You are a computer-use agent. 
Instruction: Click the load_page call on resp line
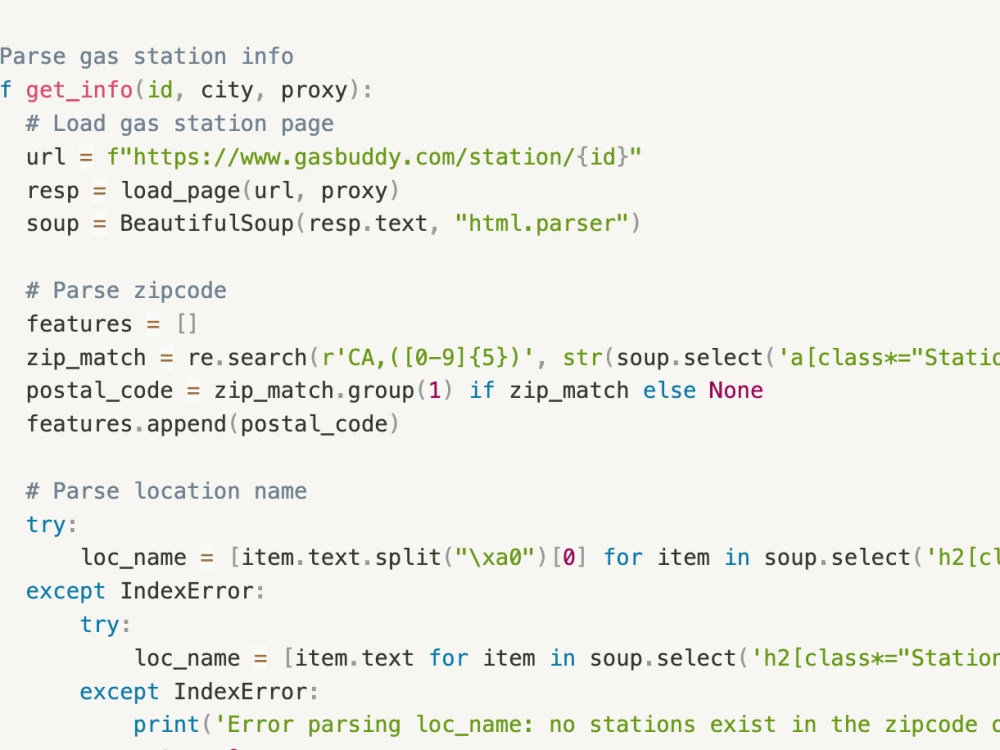coord(260,190)
